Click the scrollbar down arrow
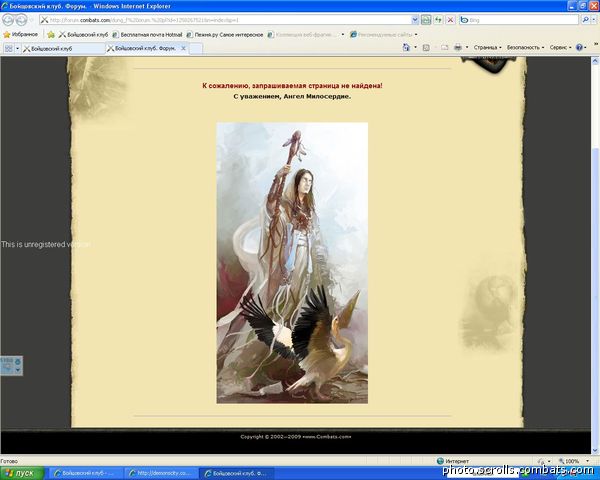Screen dimensions: 600x480 tap(595, 450)
